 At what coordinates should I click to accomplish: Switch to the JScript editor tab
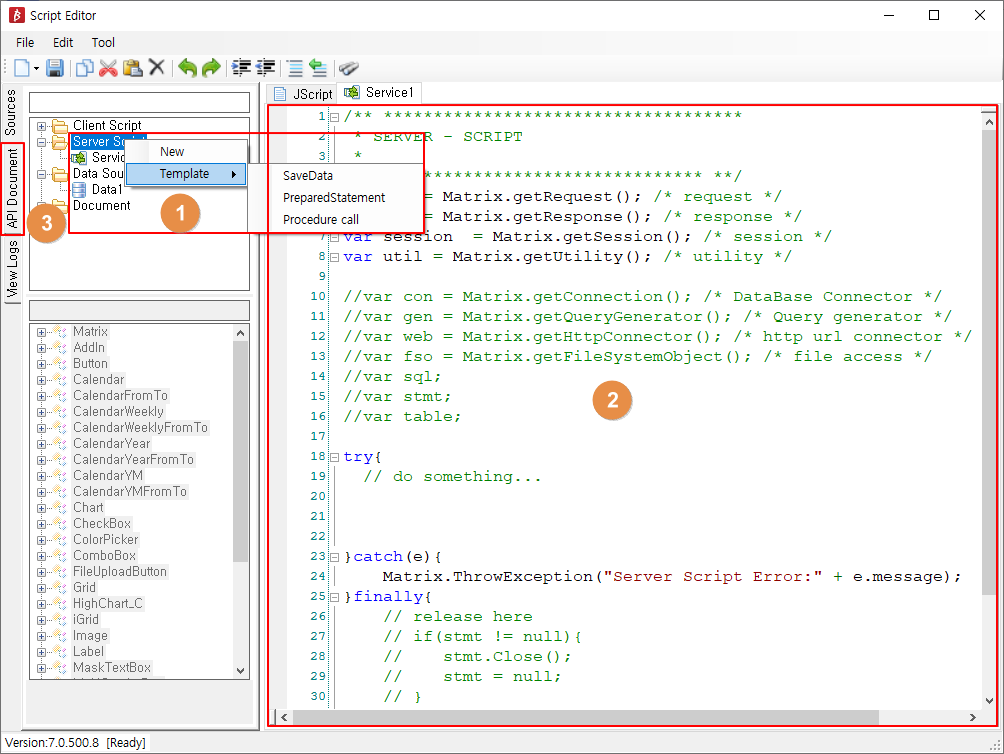pyautogui.click(x=303, y=93)
